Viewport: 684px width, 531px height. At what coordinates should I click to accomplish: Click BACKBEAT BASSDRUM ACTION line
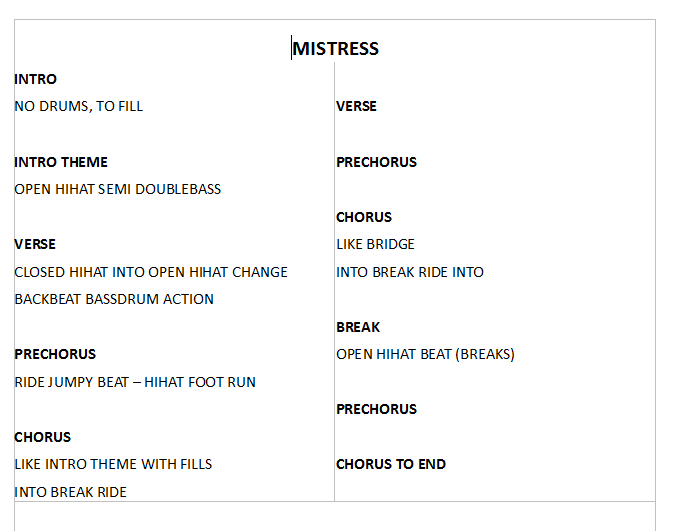tap(114, 299)
